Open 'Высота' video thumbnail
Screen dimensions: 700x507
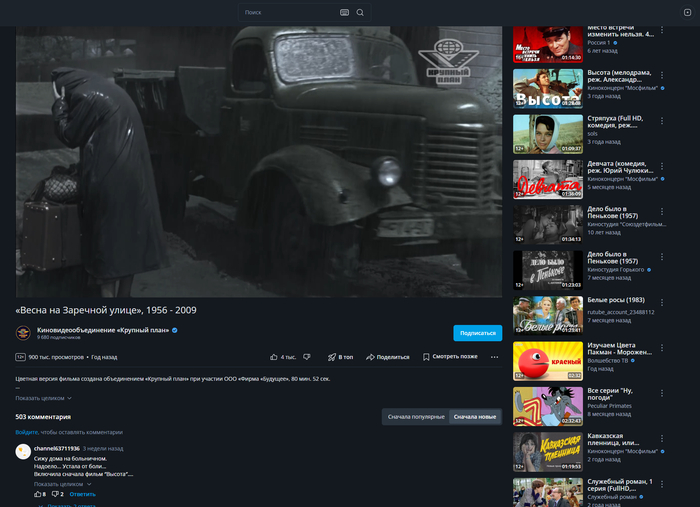[x=548, y=88]
